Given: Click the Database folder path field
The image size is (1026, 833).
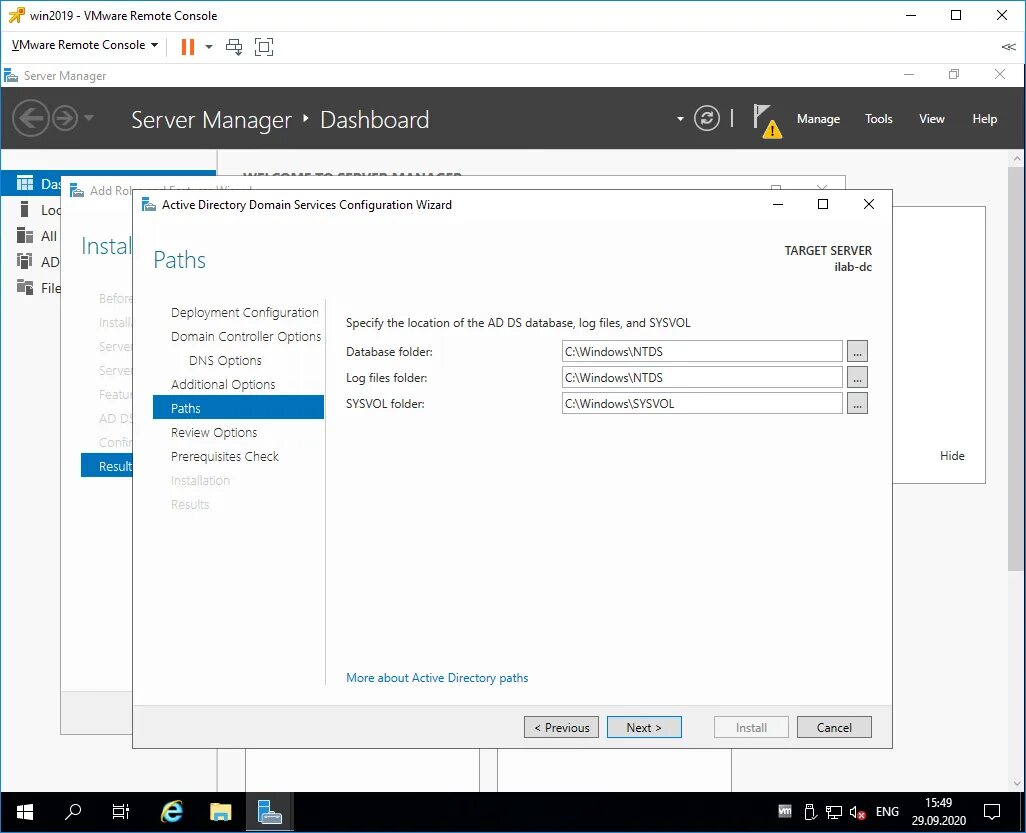Looking at the screenshot, I should pyautogui.click(x=701, y=351).
